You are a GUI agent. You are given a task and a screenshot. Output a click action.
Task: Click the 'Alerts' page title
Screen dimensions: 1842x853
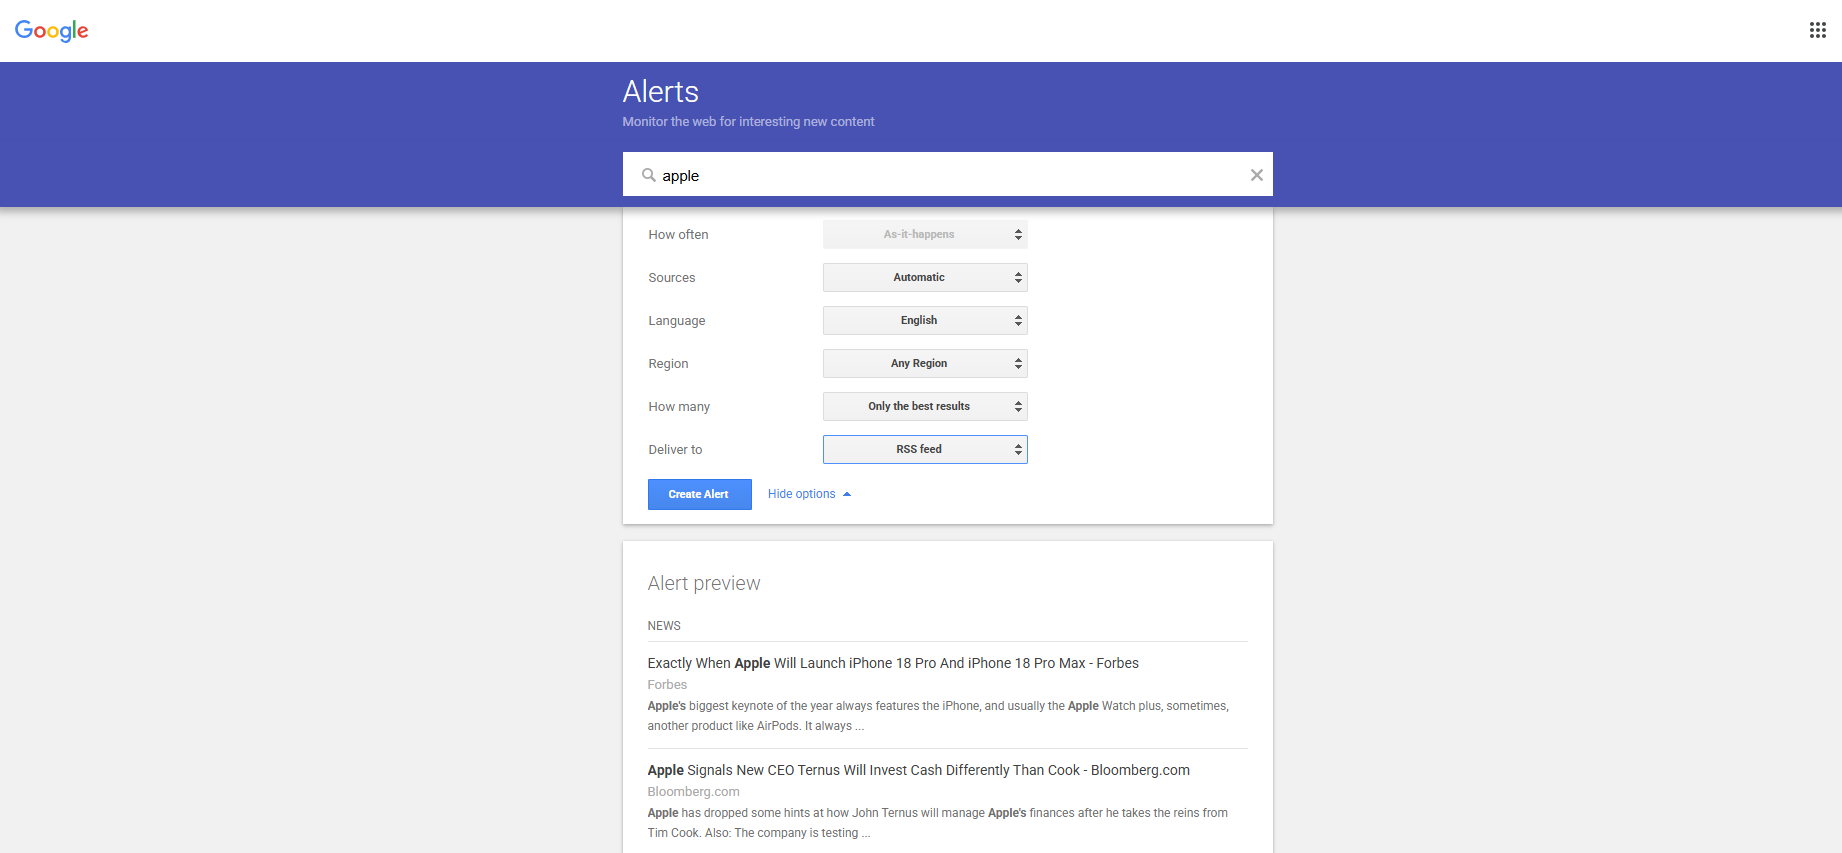point(660,92)
